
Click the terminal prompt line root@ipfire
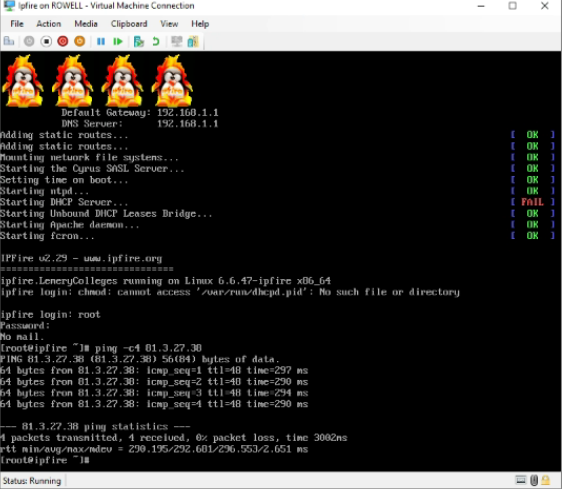[x=44, y=460]
